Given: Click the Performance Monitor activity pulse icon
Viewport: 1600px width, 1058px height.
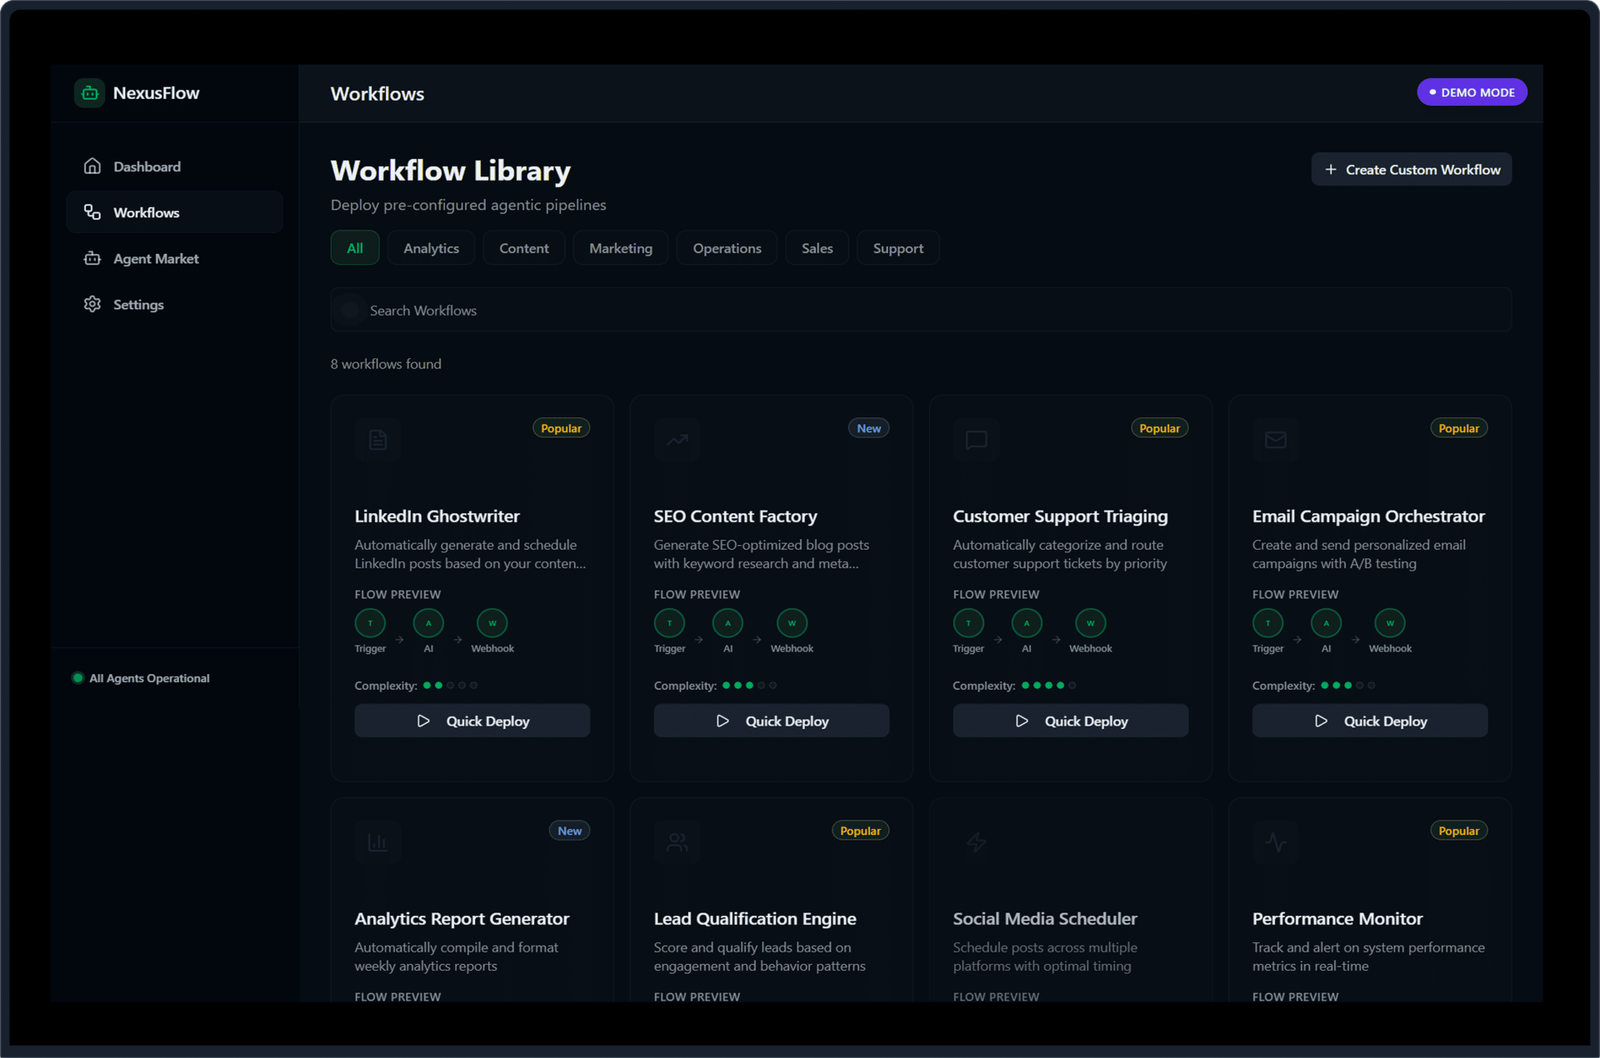Looking at the screenshot, I should tap(1275, 843).
